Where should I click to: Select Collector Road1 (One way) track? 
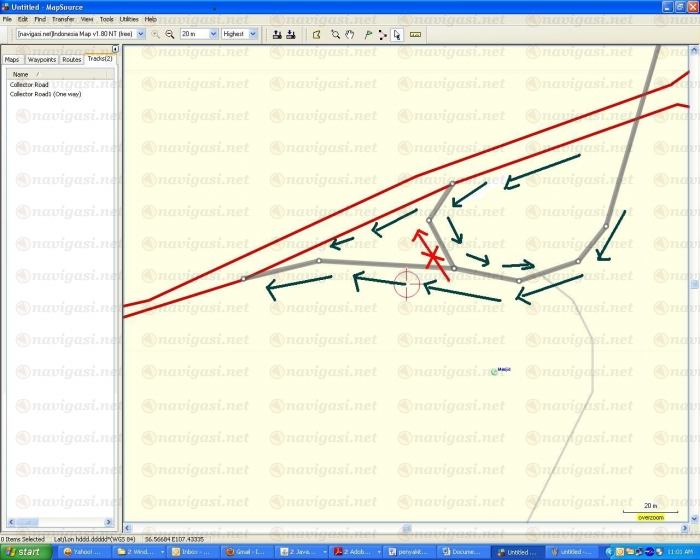click(45, 94)
